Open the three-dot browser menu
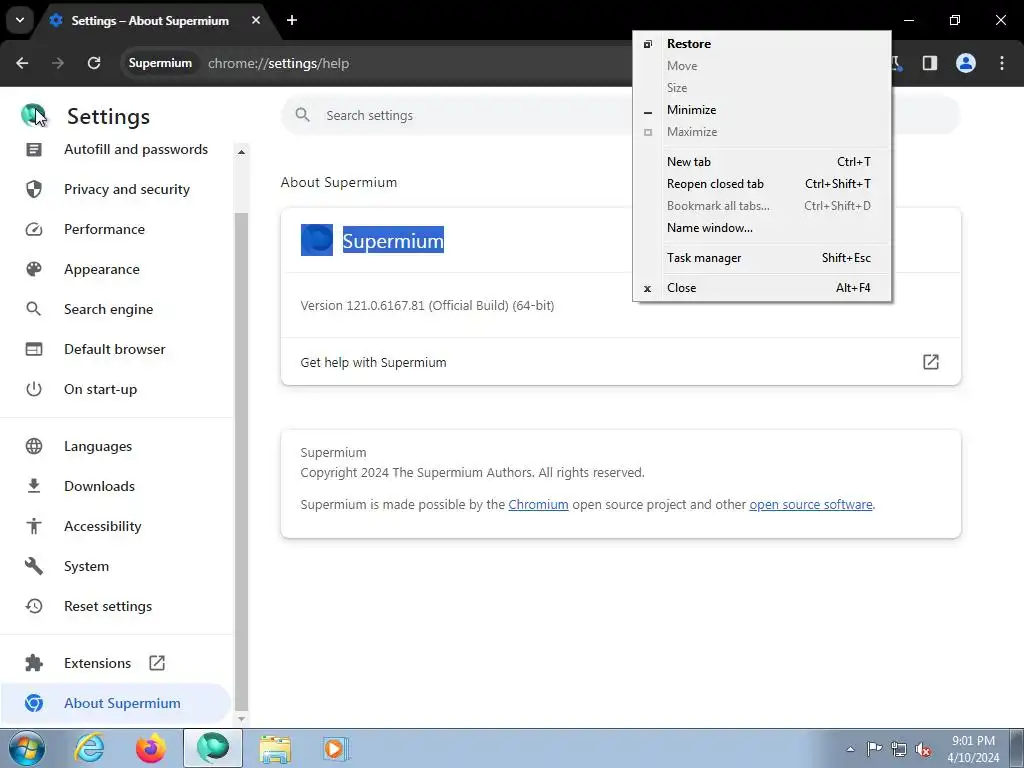Screen dimensions: 1024x768 pos(1002,63)
